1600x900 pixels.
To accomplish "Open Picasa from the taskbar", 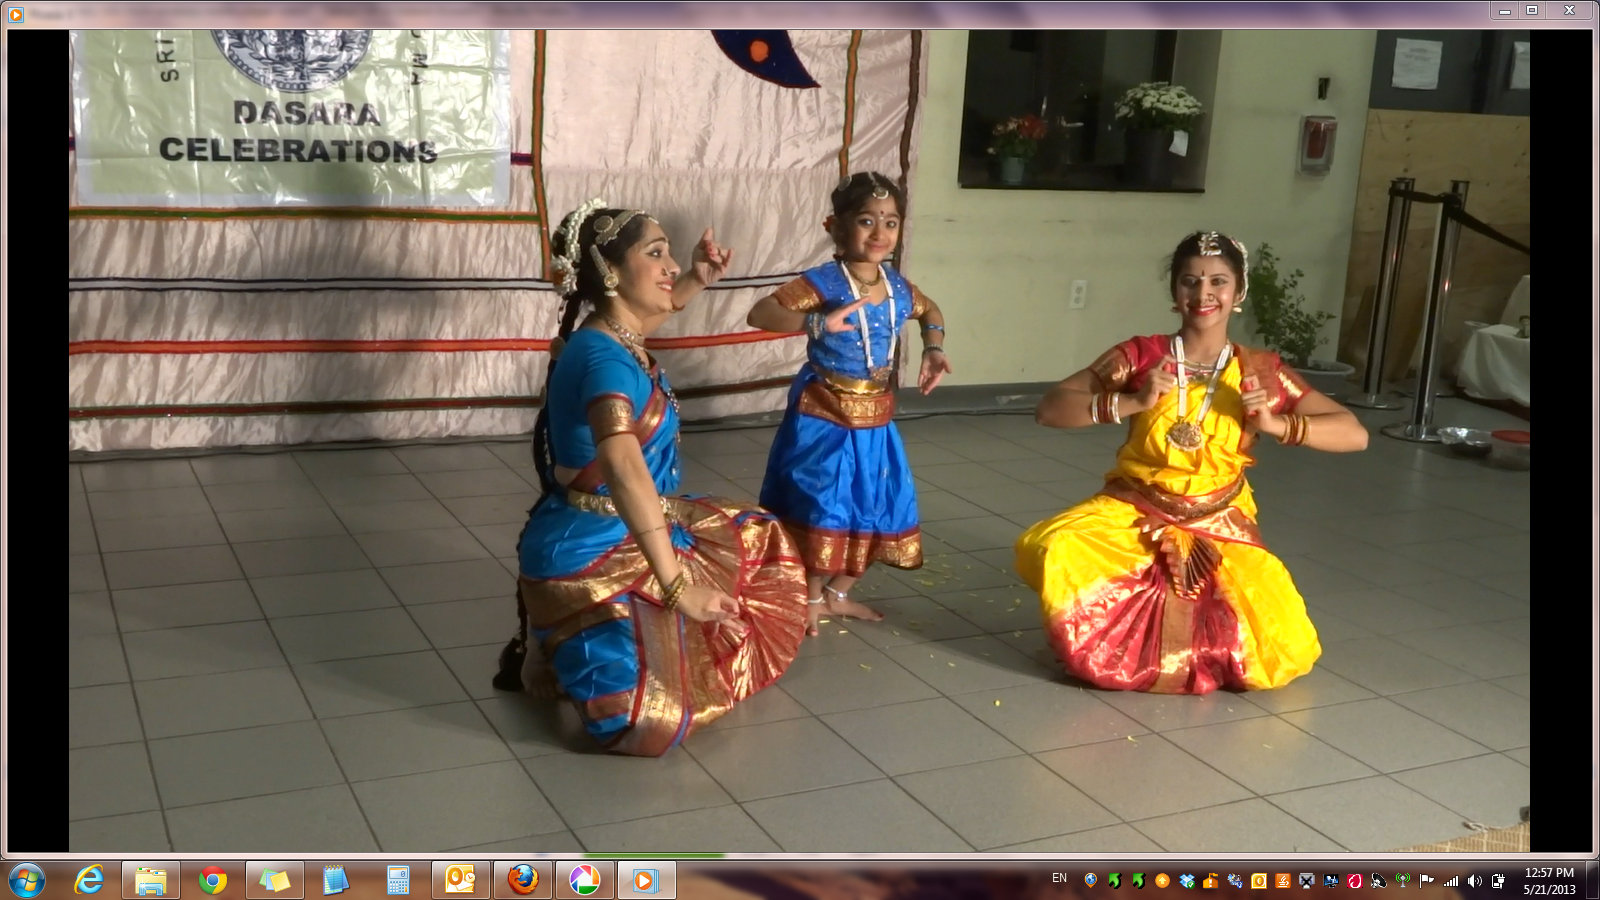I will [x=584, y=880].
